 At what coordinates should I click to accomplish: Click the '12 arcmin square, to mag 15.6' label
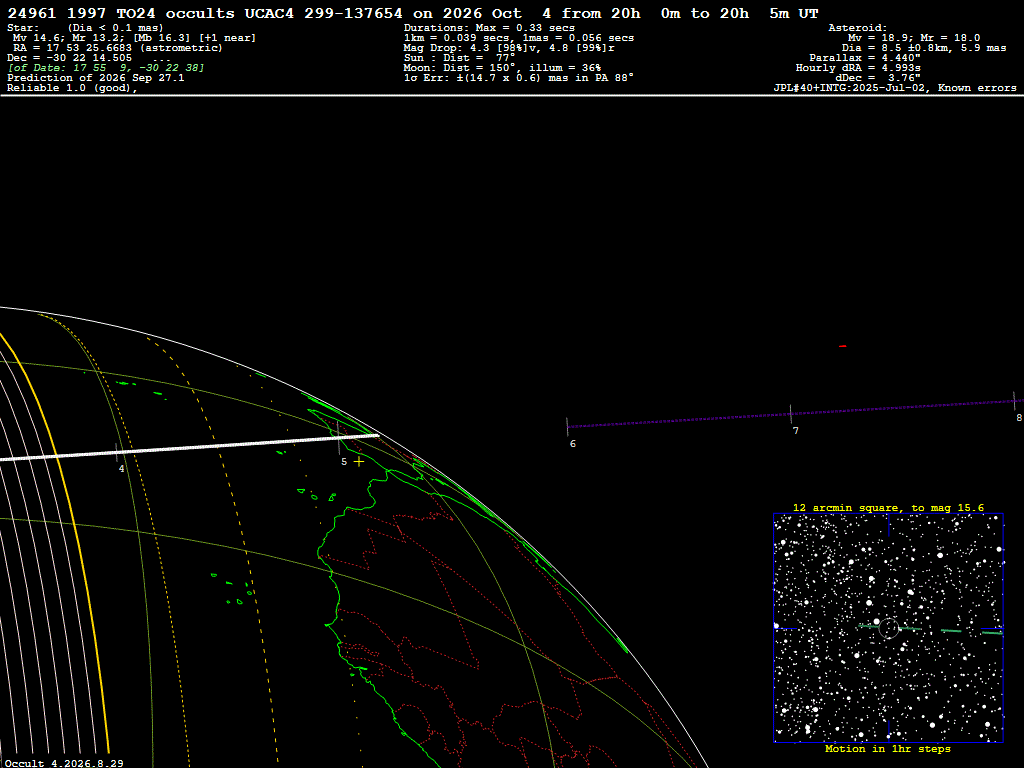click(x=888, y=507)
